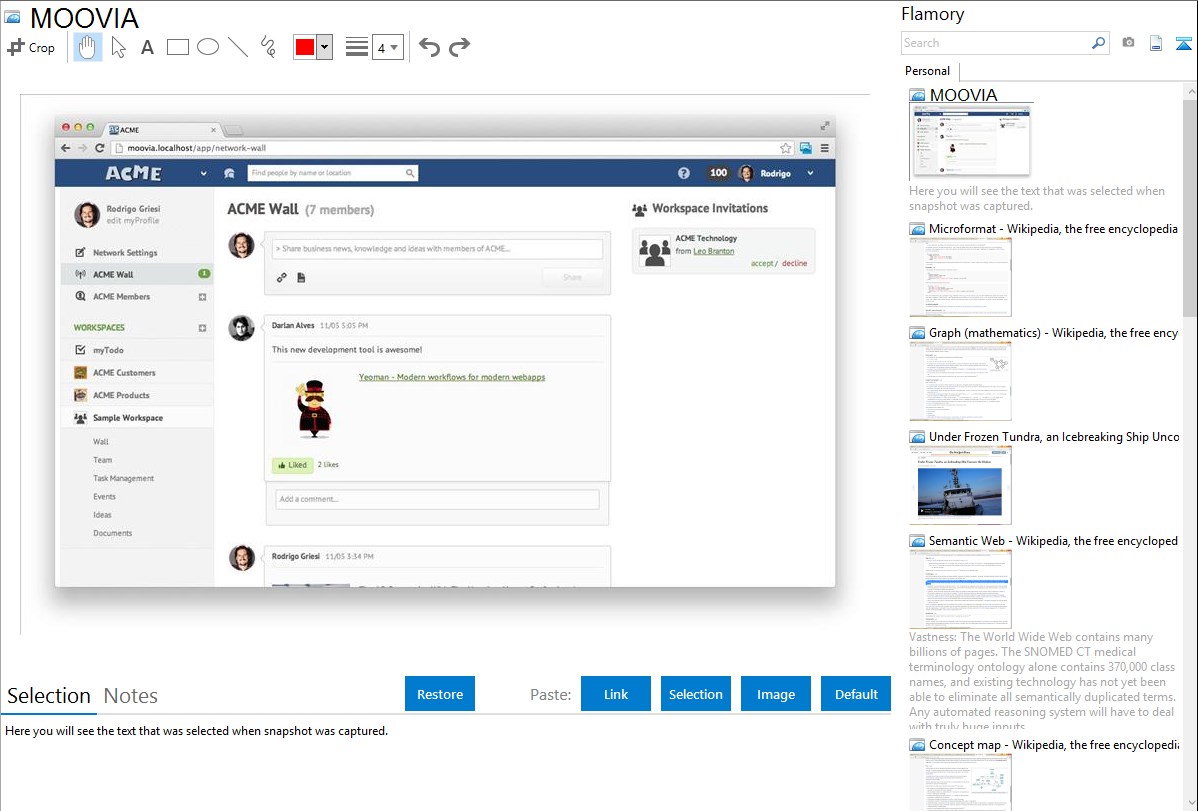
Task: Select the Crop tool
Action: pos(31,47)
